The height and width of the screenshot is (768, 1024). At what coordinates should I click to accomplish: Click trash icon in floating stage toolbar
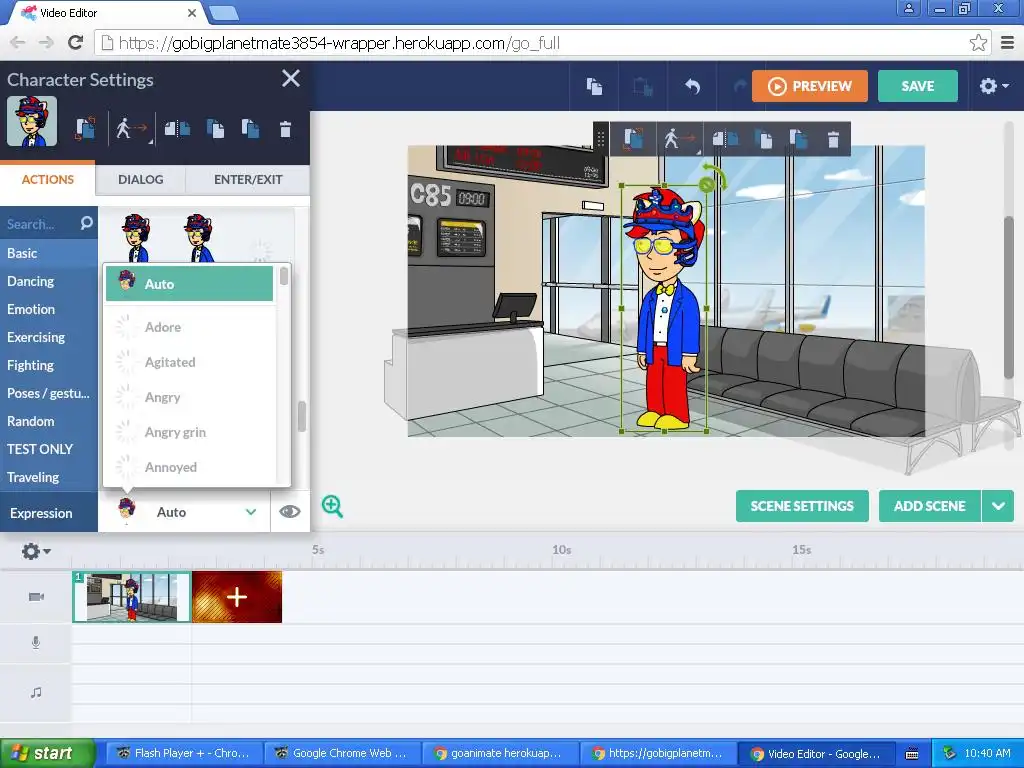pyautogui.click(x=833, y=139)
